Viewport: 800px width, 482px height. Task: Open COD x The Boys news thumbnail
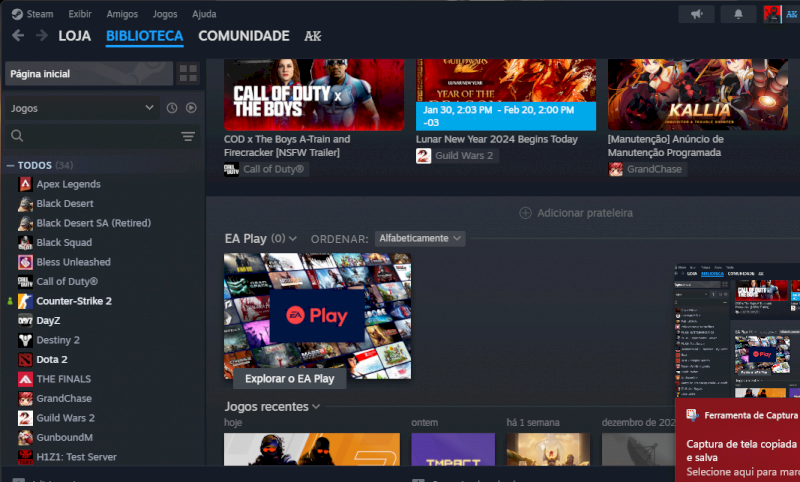[314, 94]
